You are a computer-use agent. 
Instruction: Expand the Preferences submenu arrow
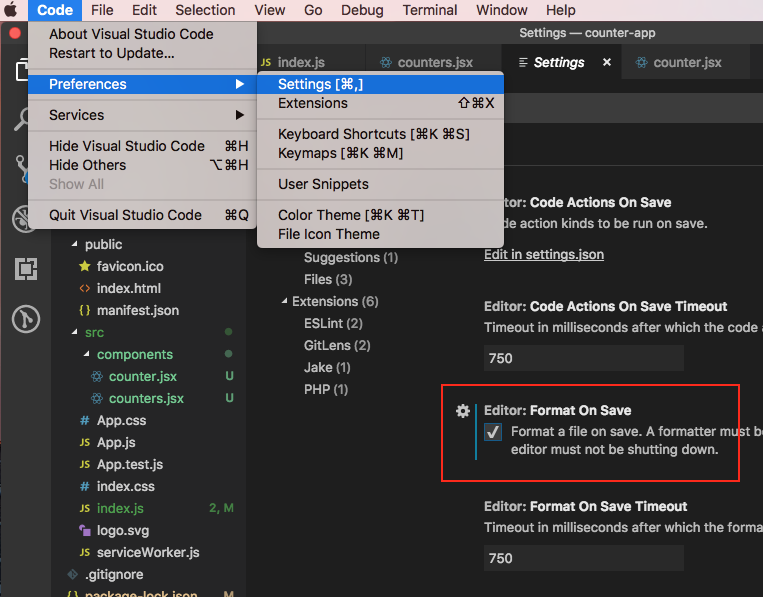pos(239,84)
